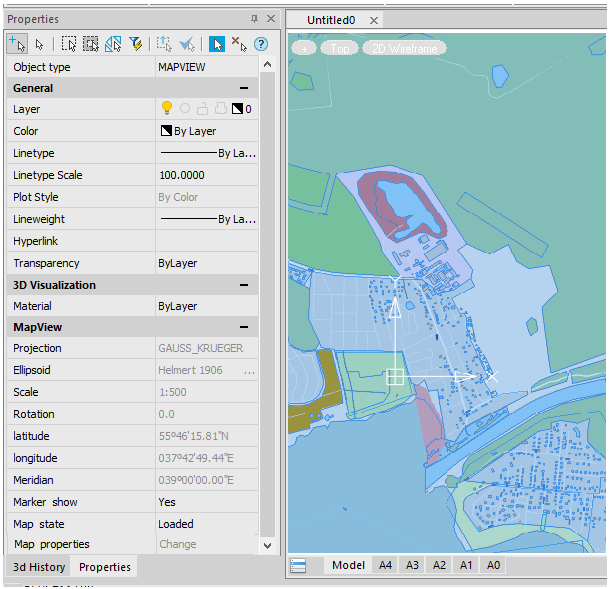The image size is (609, 589).
Task: Switch to the 3d History tab
Action: pyautogui.click(x=39, y=567)
